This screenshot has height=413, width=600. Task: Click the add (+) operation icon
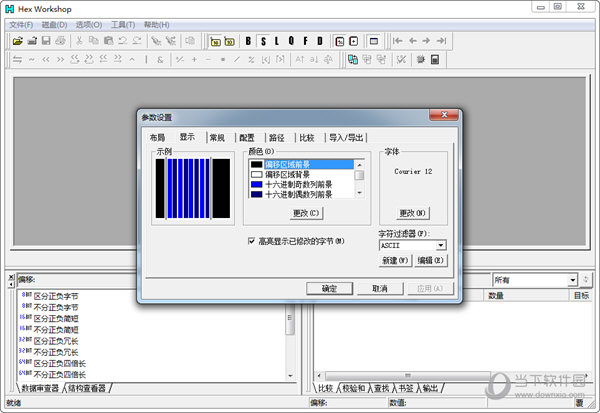click(x=194, y=60)
